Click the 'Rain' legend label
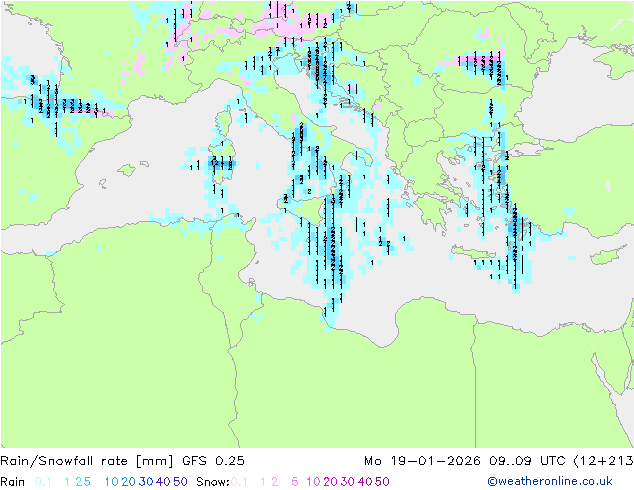The height and width of the screenshot is (490, 634). (x=13, y=482)
